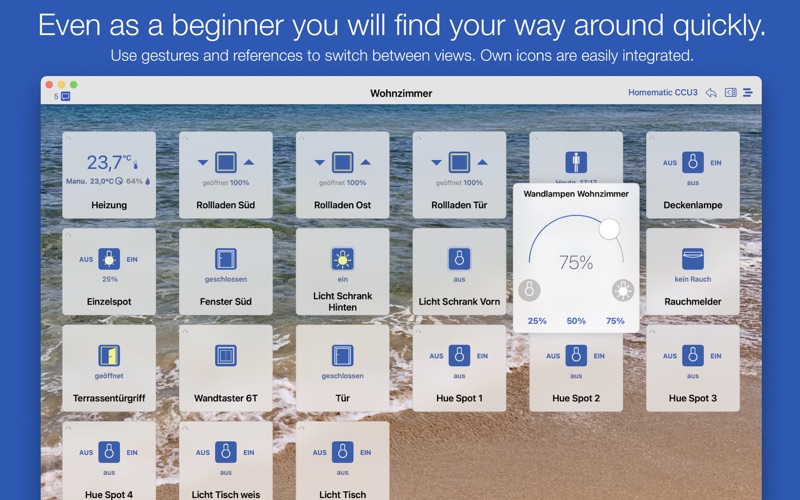Turn Wandlampen fully off with dim bulb

[x=529, y=290]
